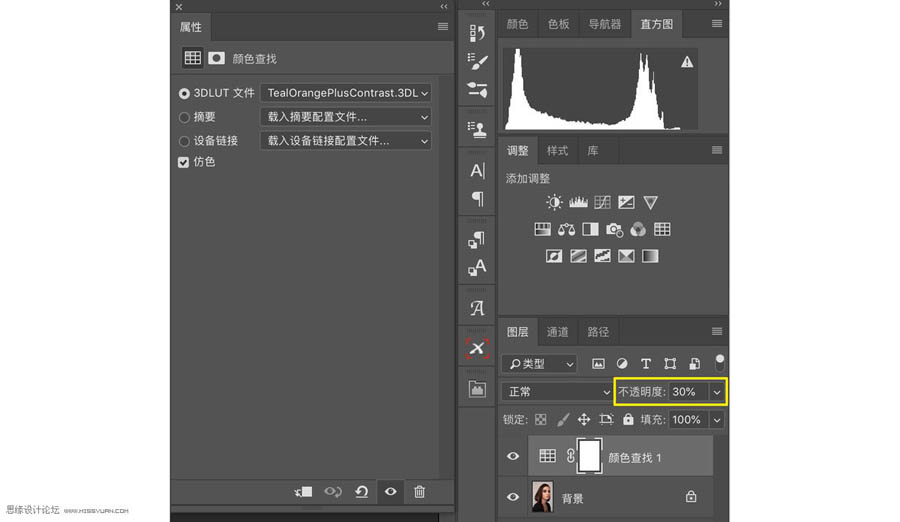The height and width of the screenshot is (522, 900).
Task: Select the 3DLUT 文件 radio button
Action: pos(184,93)
